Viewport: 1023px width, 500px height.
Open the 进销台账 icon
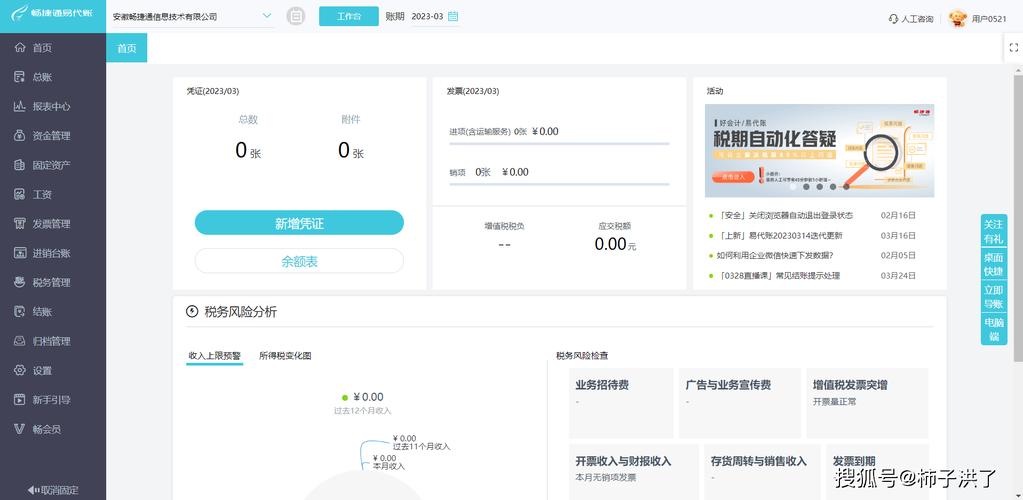(20, 253)
